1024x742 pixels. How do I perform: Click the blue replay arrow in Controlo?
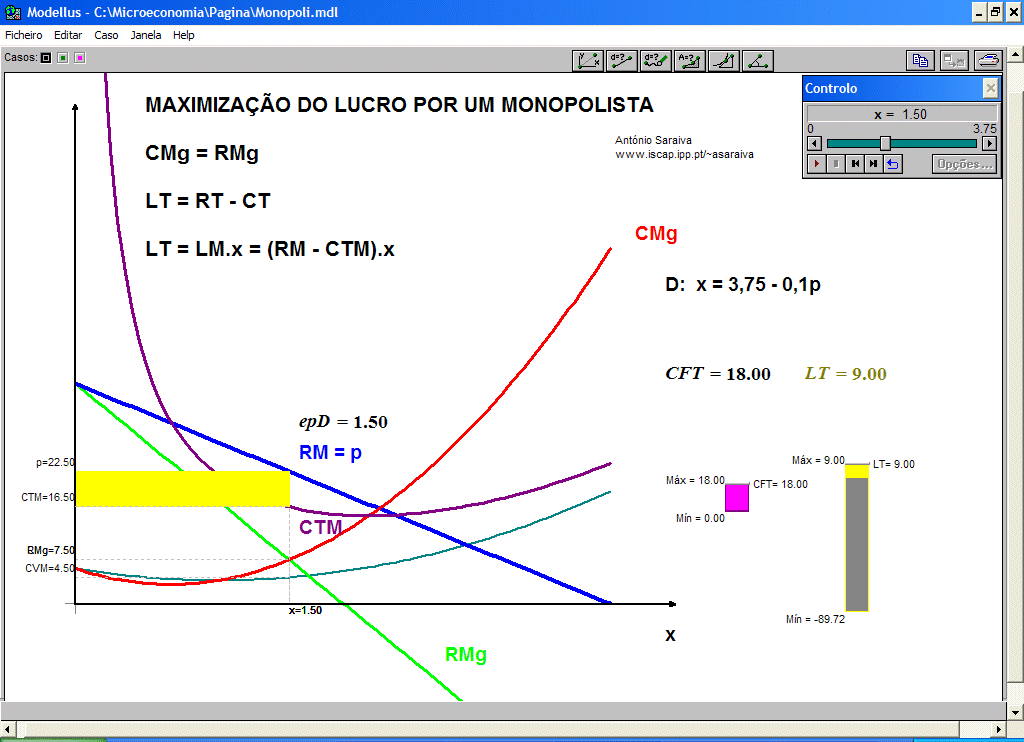point(893,164)
